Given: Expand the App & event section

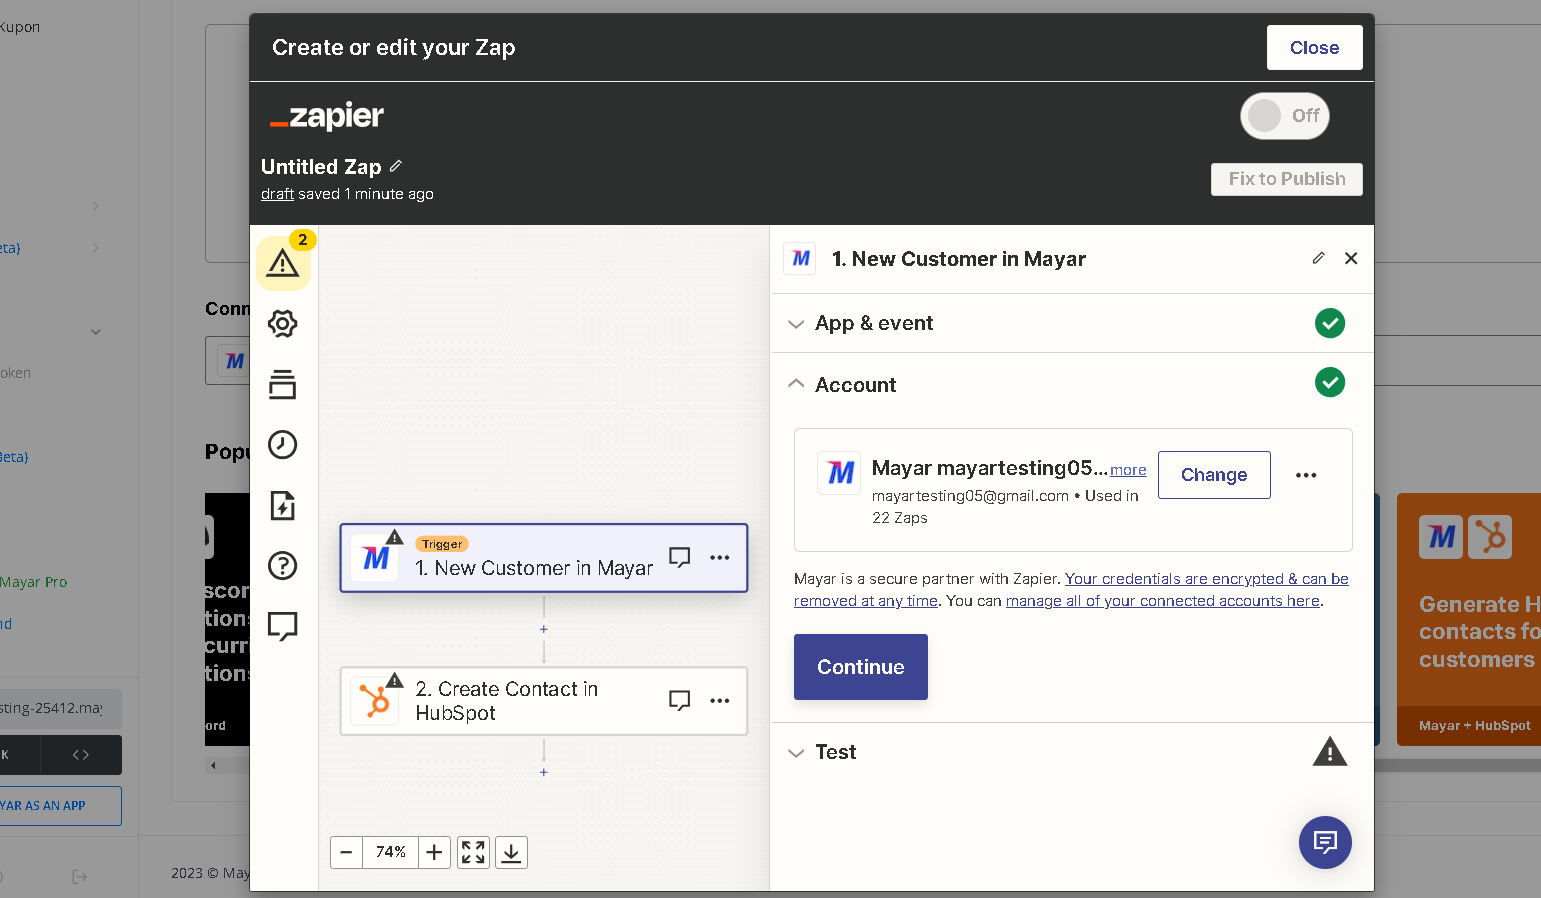Looking at the screenshot, I should [1072, 323].
